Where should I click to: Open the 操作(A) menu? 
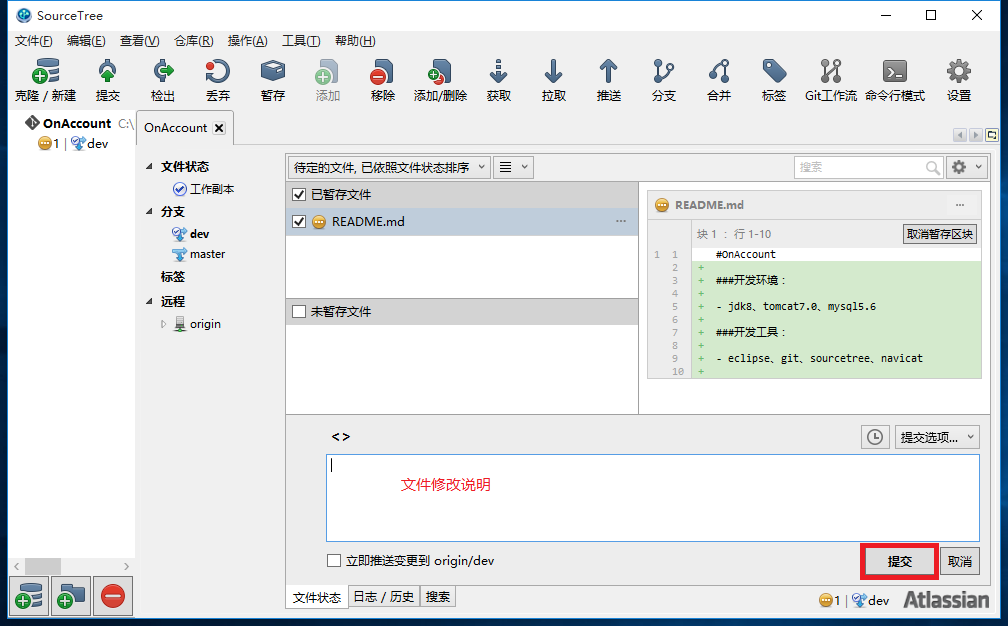pos(248,41)
